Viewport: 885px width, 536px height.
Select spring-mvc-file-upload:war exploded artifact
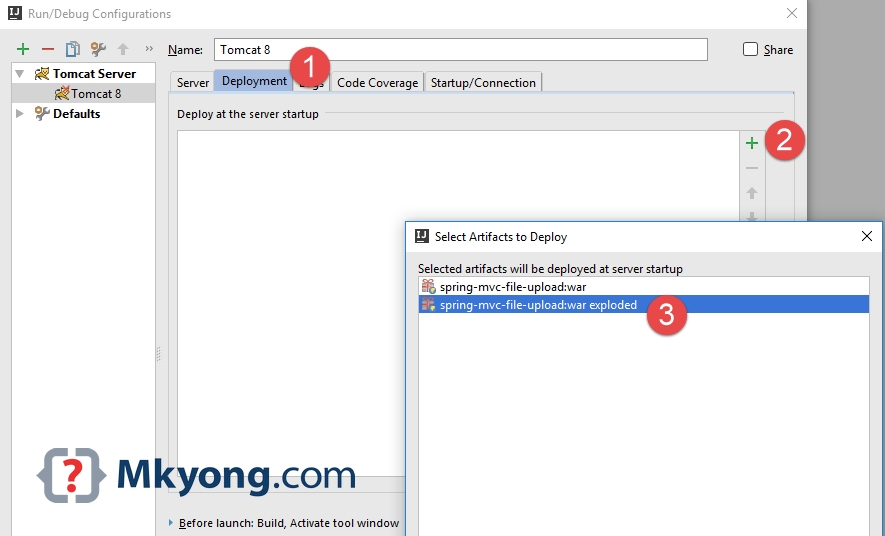538,305
